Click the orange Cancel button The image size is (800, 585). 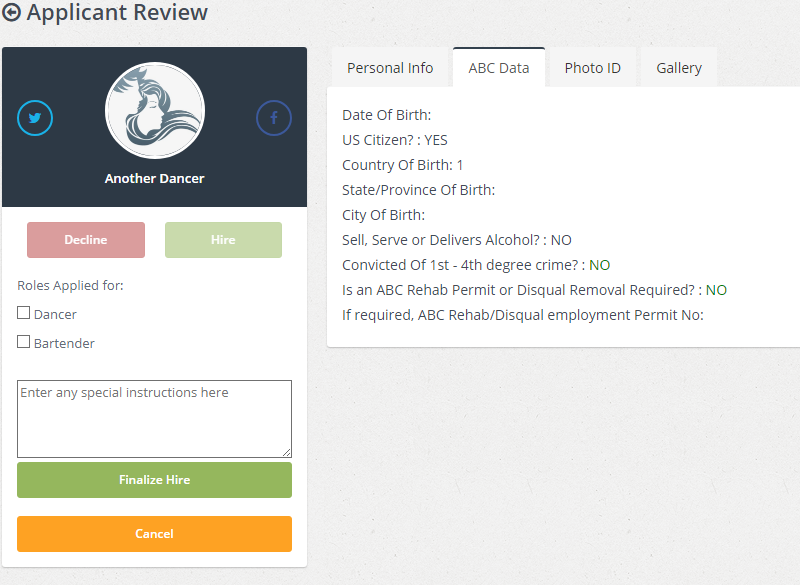[x=154, y=534]
